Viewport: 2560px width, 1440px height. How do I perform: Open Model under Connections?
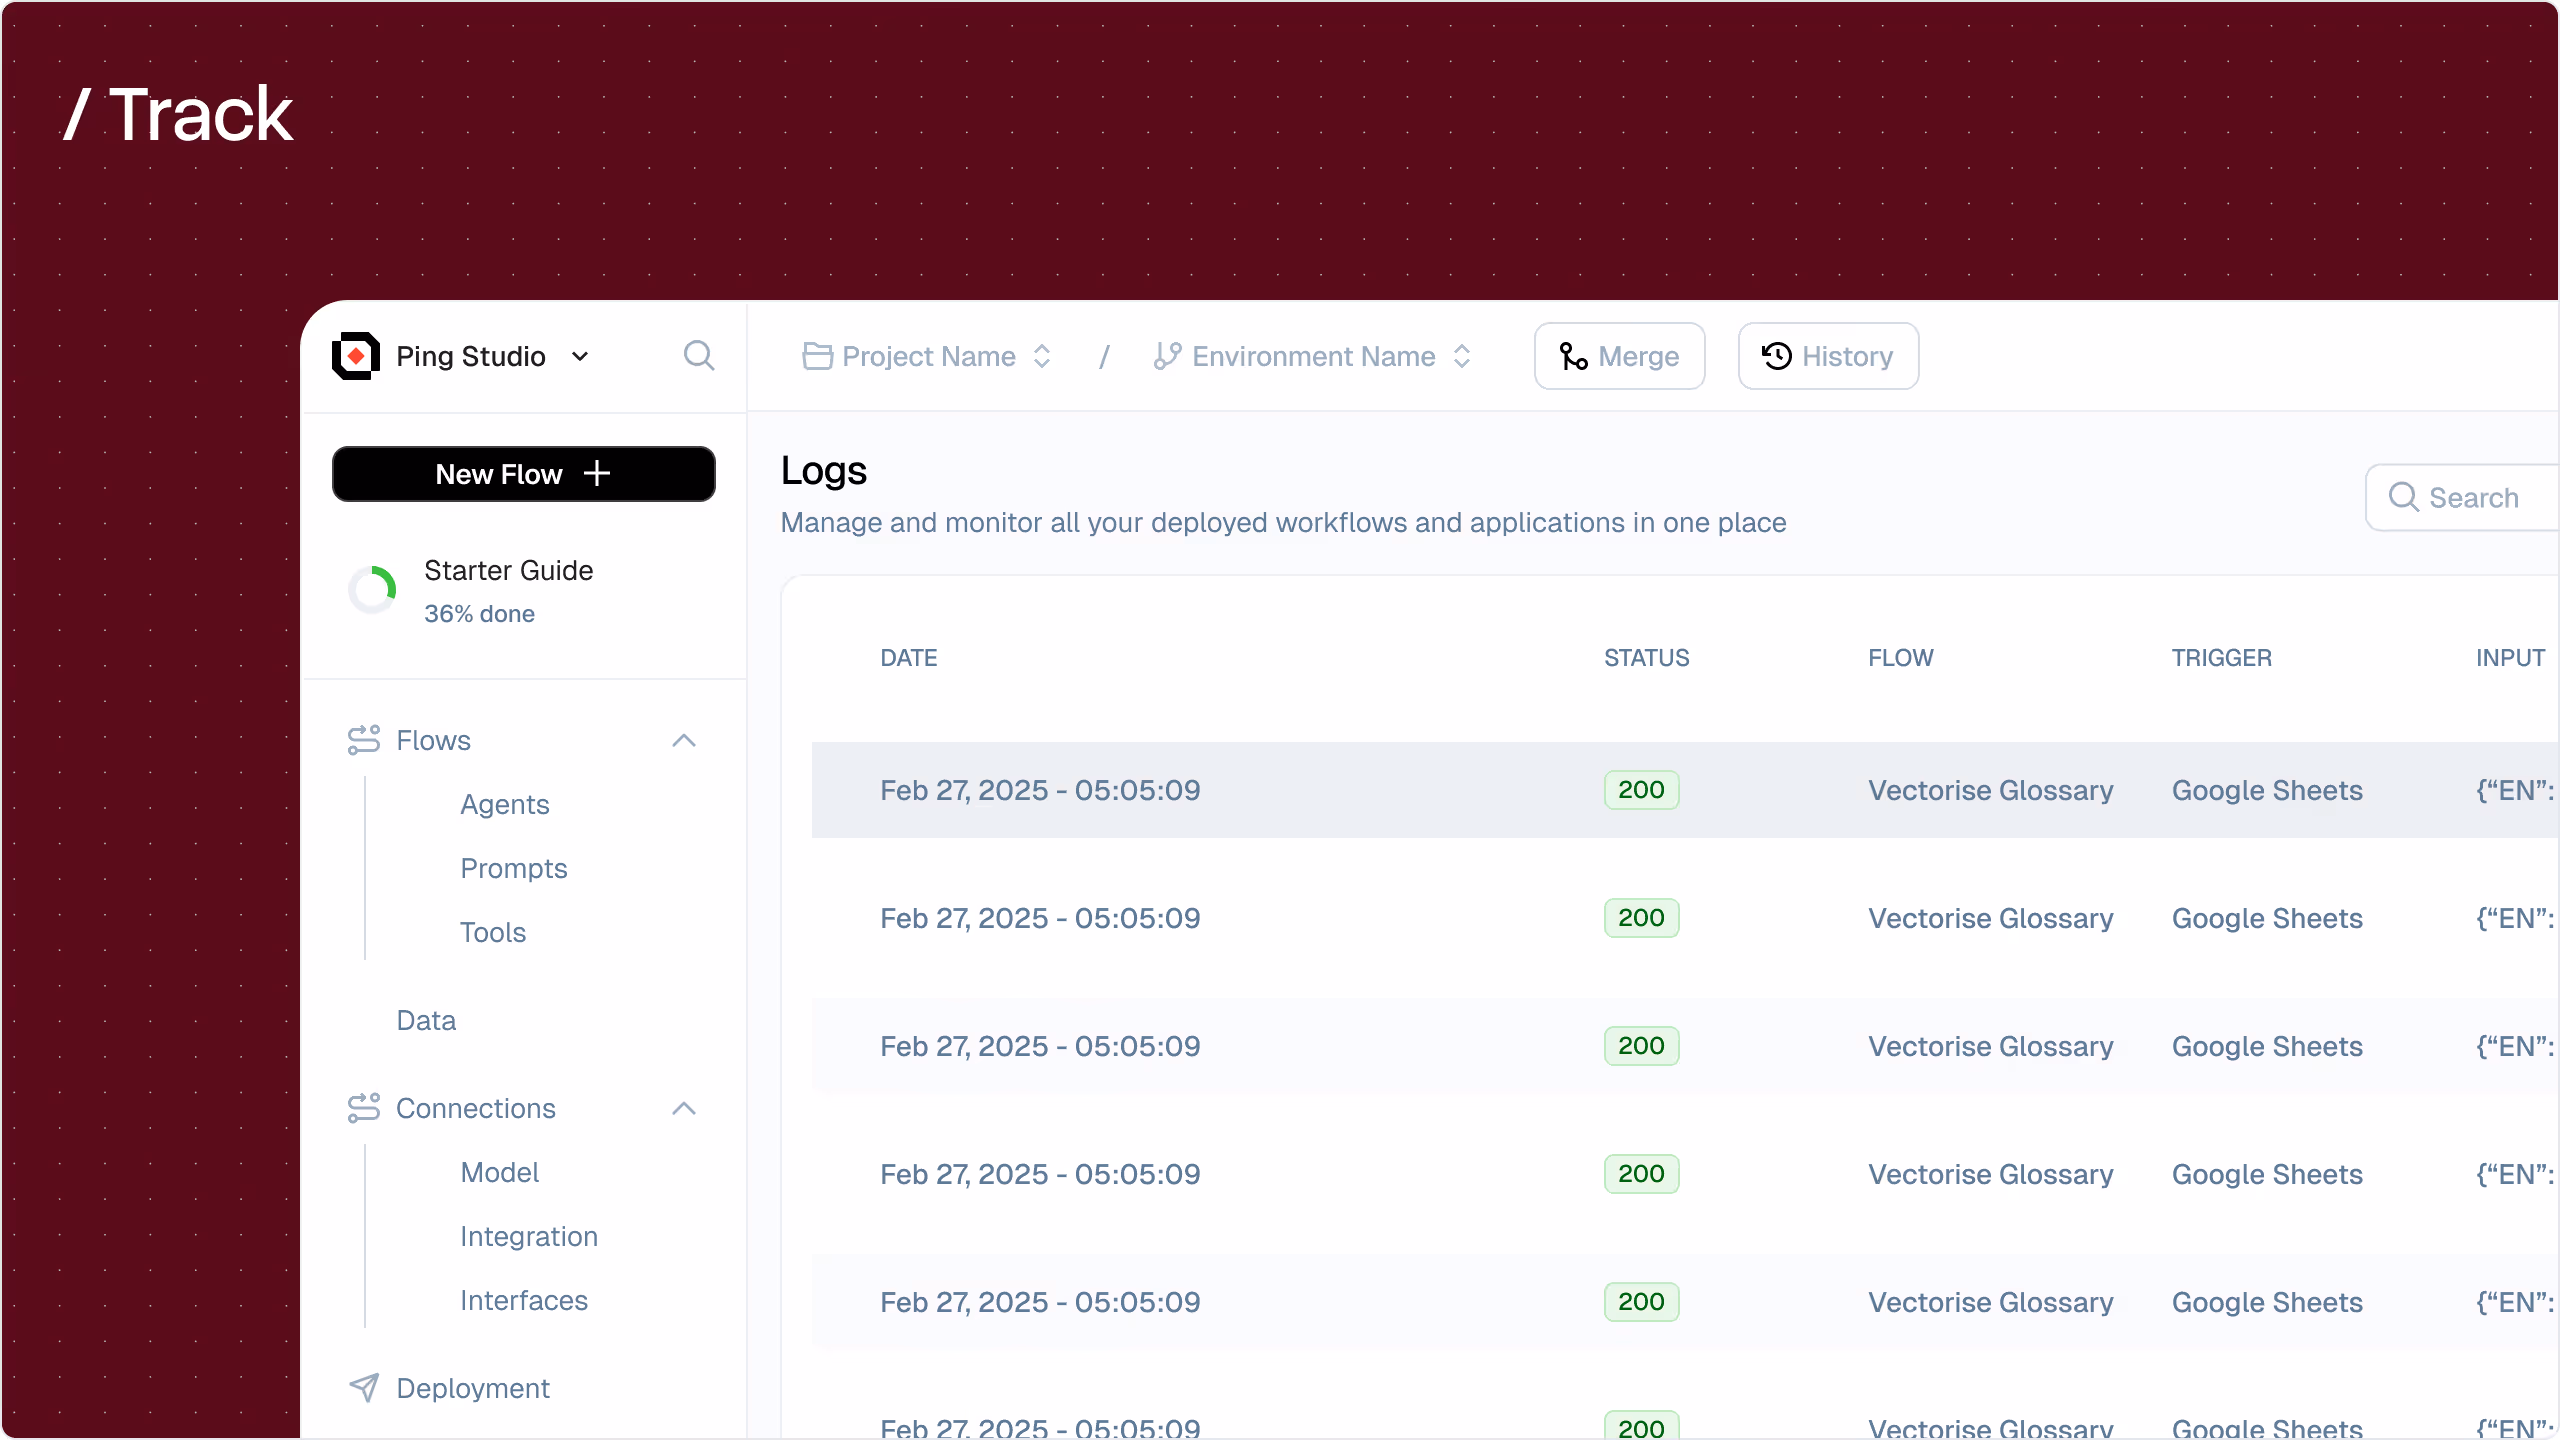[x=500, y=1173]
